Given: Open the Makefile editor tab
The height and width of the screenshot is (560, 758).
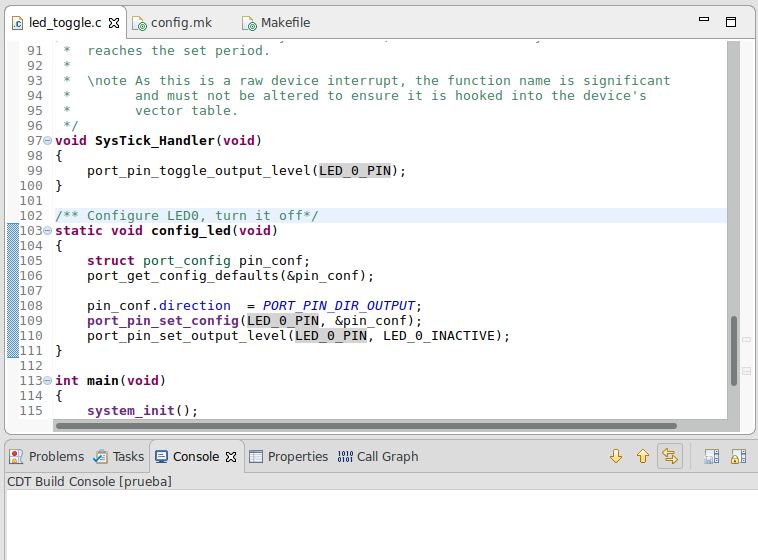Looking at the screenshot, I should click(277, 23).
